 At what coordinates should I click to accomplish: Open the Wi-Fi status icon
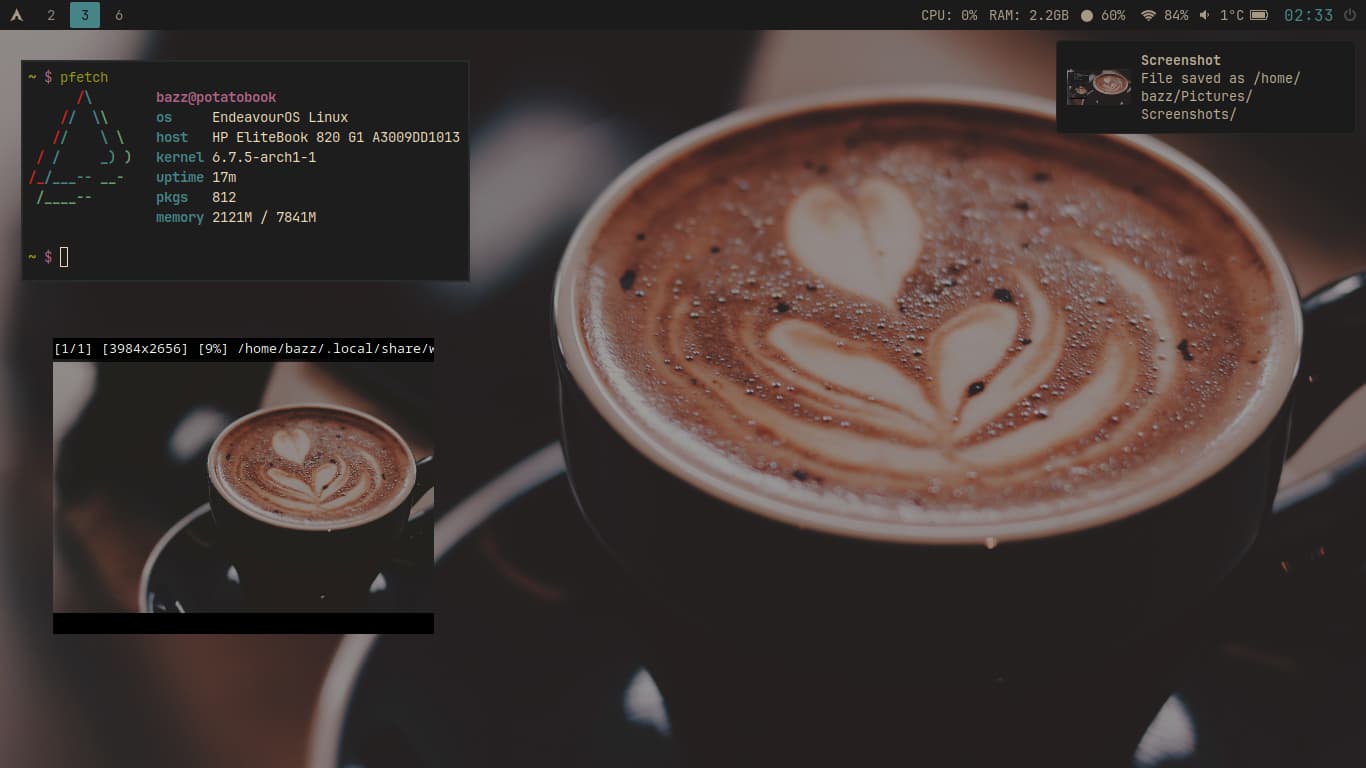coord(1148,15)
